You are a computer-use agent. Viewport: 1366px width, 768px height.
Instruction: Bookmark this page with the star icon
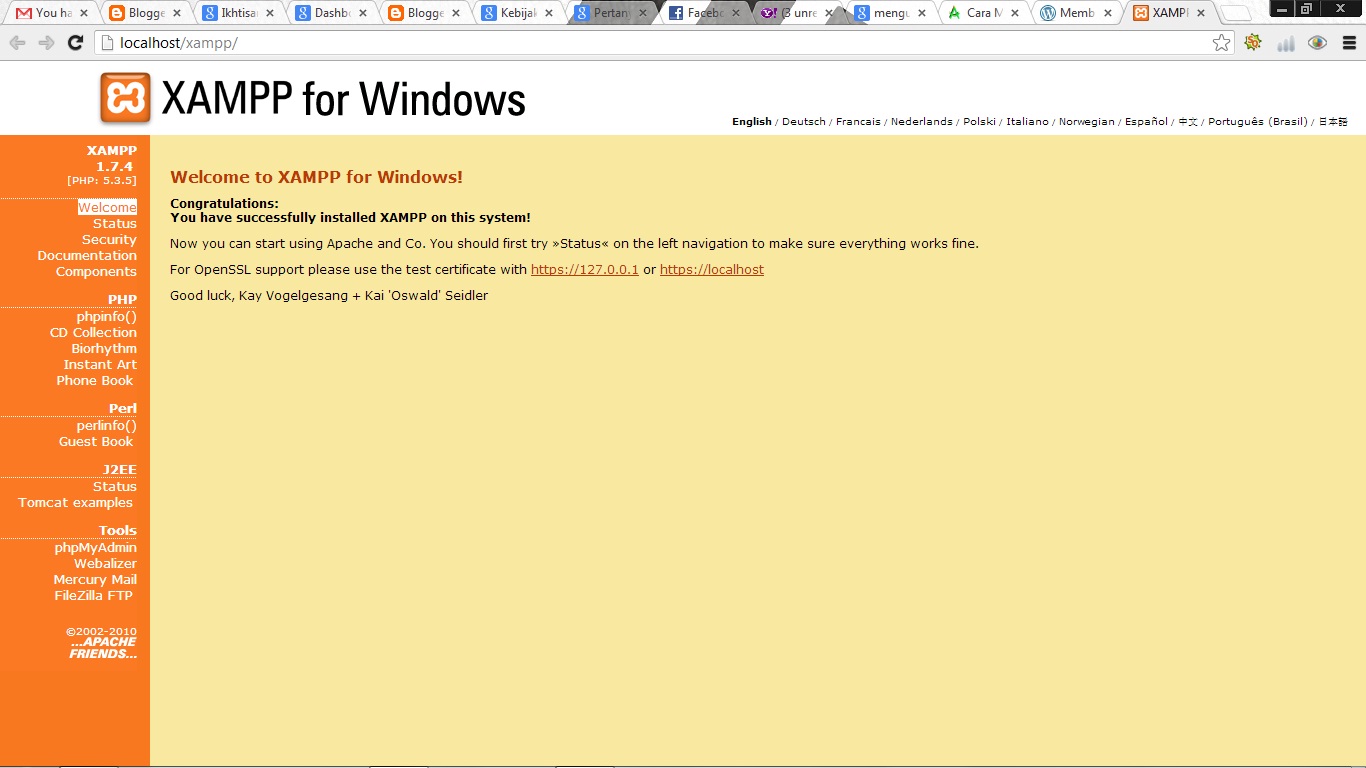1221,43
